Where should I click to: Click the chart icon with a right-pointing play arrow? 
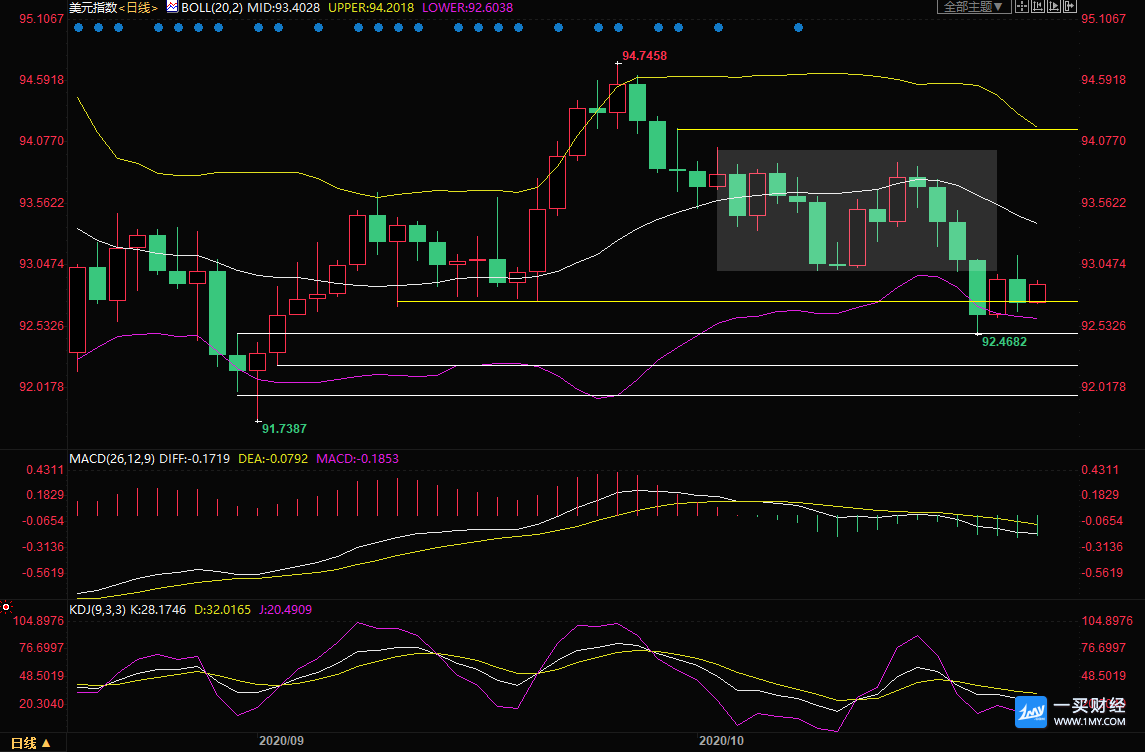(1054, 6)
